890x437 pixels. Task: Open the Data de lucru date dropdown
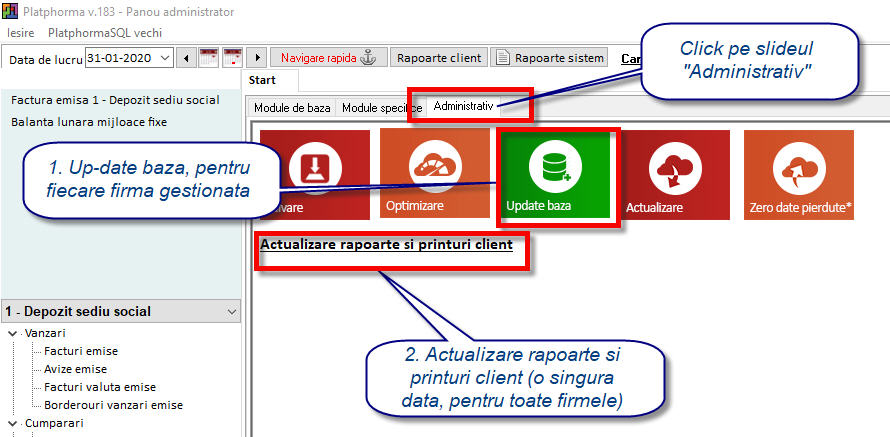(165, 58)
